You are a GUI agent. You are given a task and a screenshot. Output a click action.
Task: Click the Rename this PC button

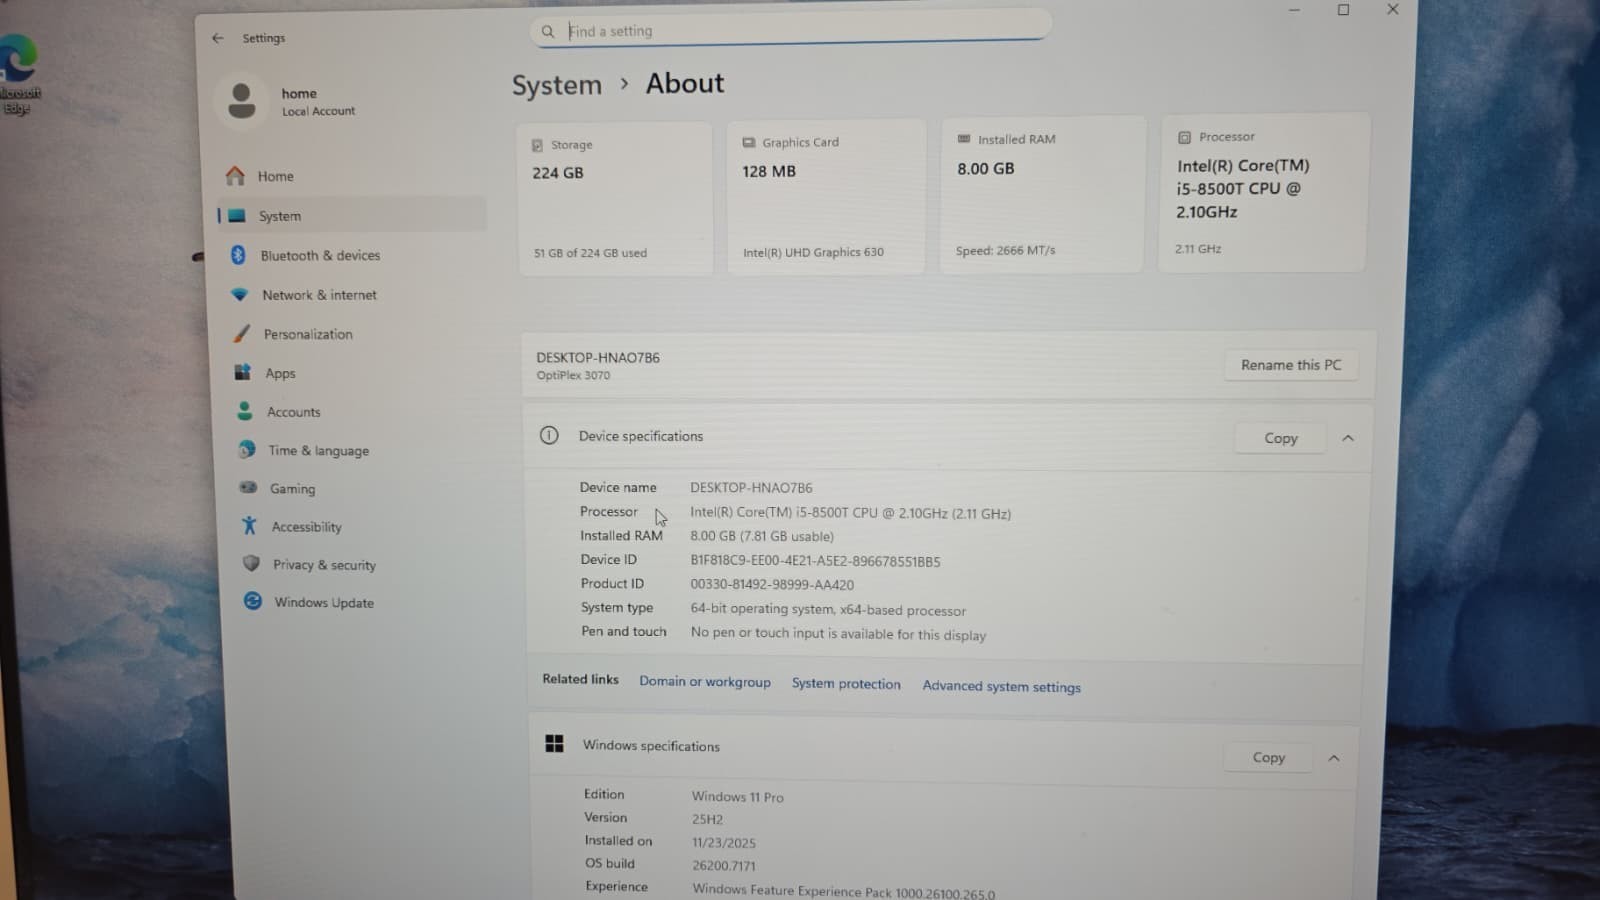tap(1291, 365)
